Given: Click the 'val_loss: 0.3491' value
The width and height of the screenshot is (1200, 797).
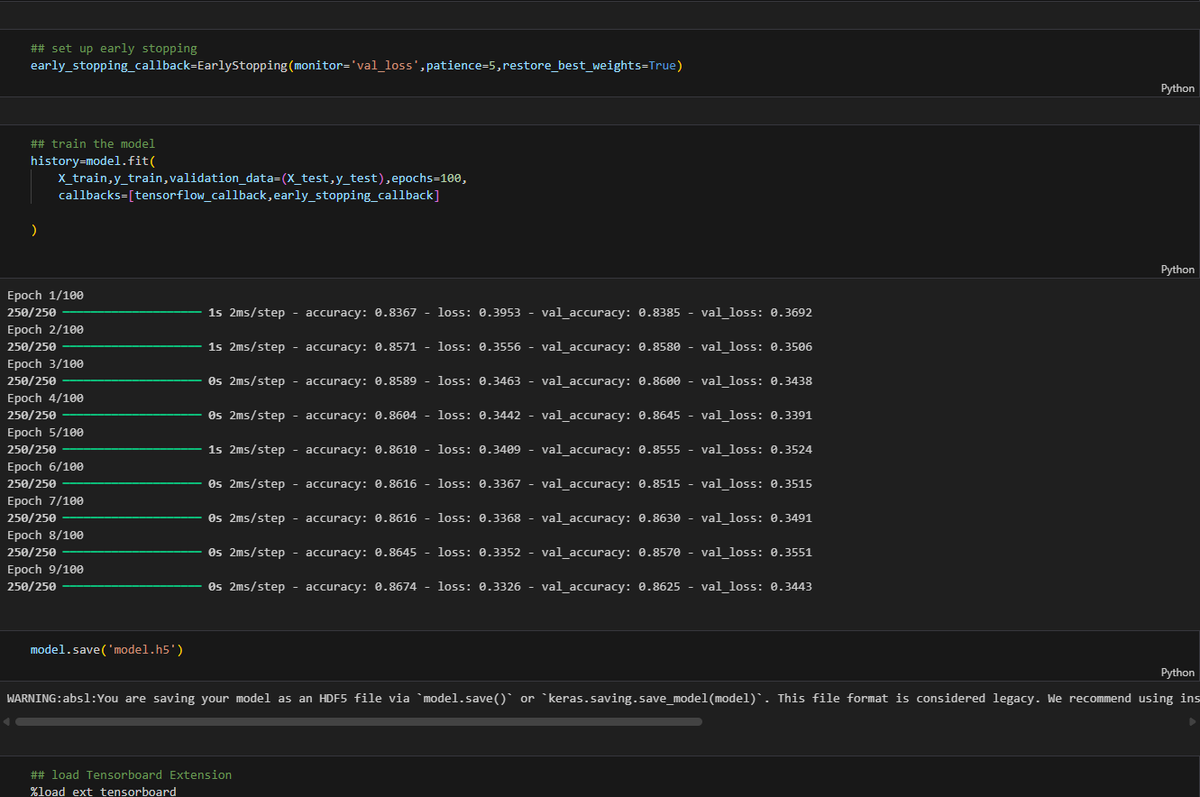Looking at the screenshot, I should pyautogui.click(x=757, y=518).
